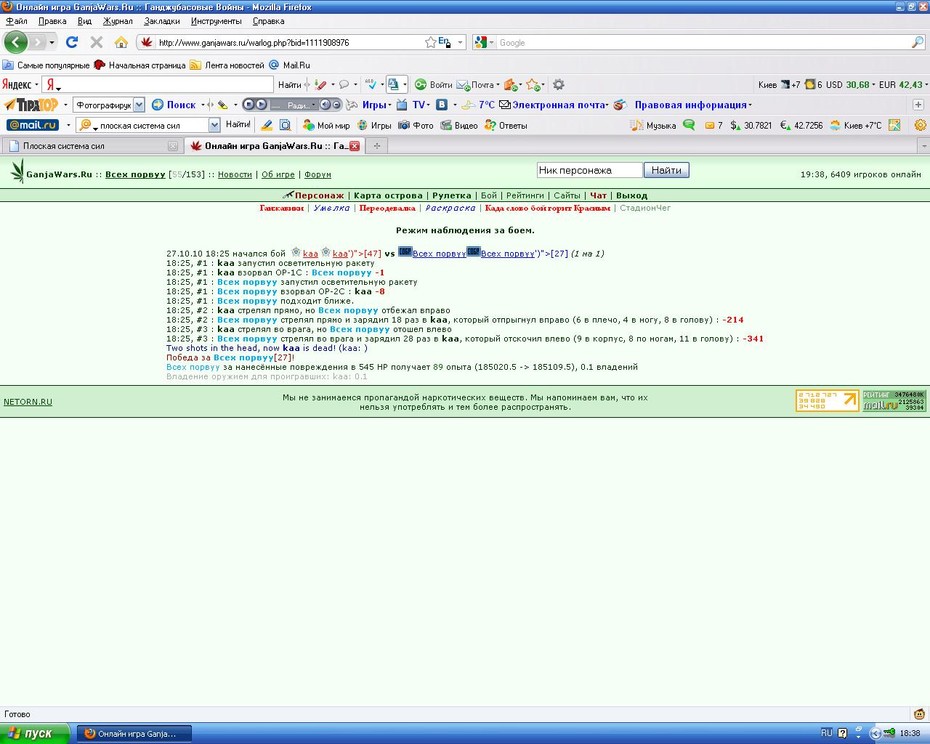Expand the Фотографируют dropdown in TipaTop toolbar
Viewport: 930px width, 744px height.
[x=139, y=105]
